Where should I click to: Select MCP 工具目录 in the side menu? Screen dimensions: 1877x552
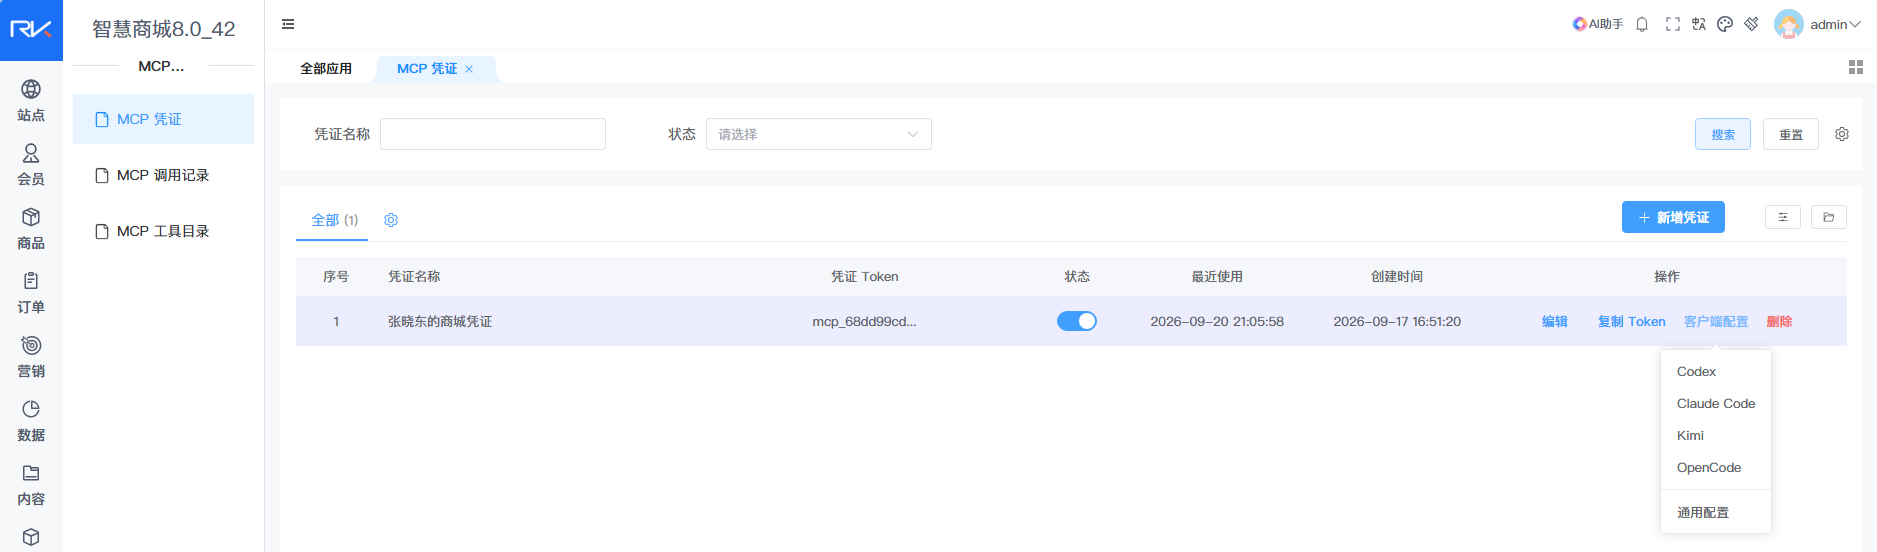coord(163,231)
